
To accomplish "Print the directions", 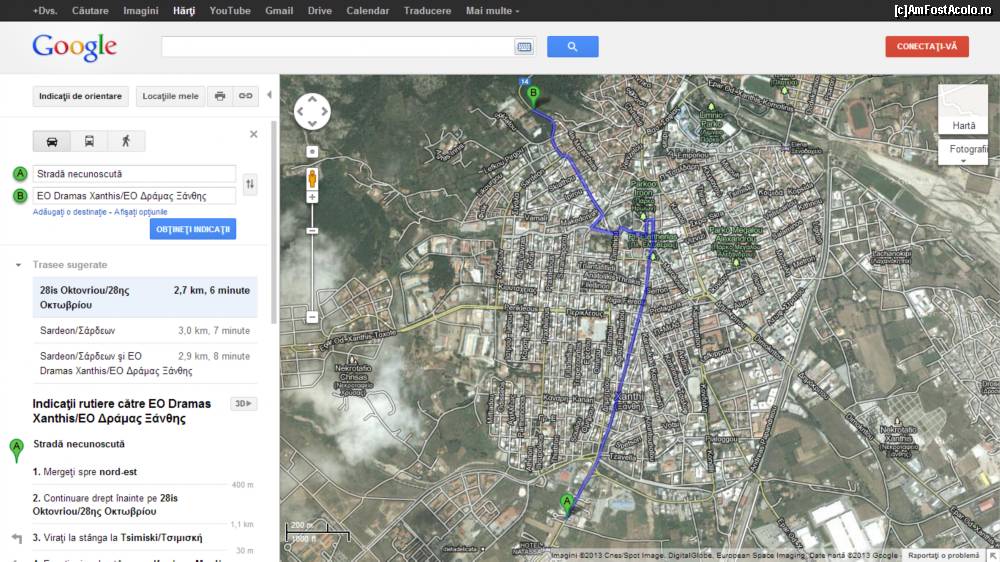I will tap(219, 96).
